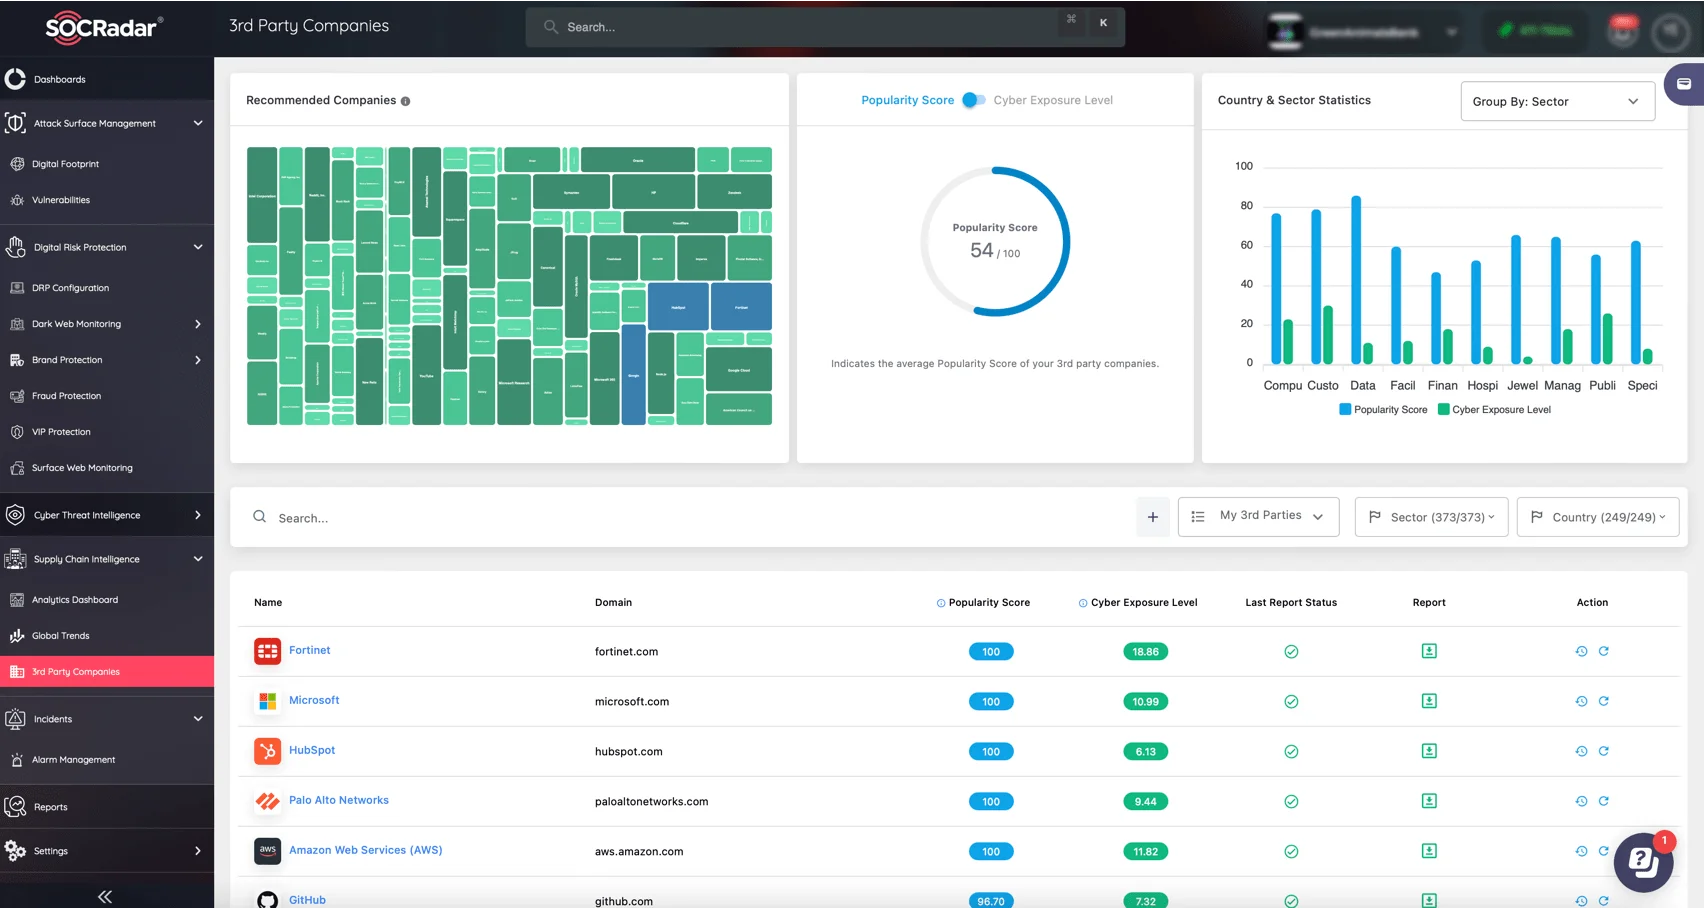
Task: Open Surface Web Monitoring
Action: (82, 467)
